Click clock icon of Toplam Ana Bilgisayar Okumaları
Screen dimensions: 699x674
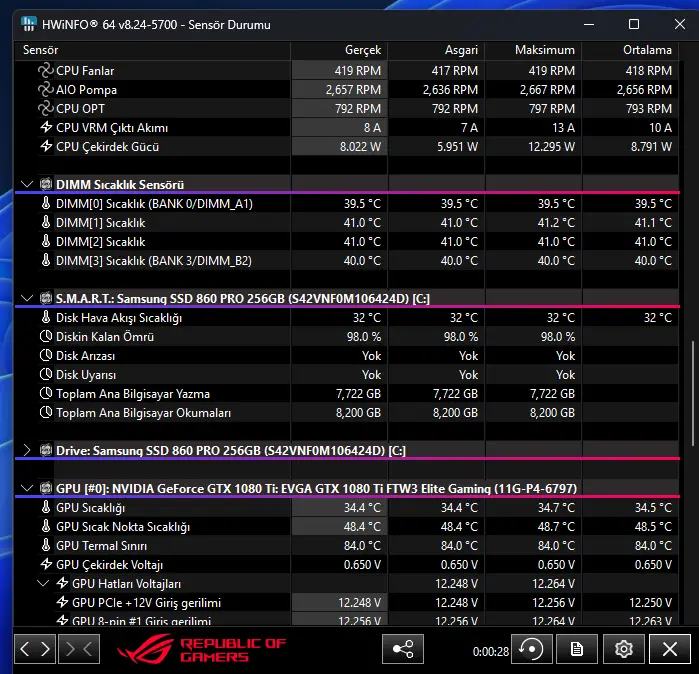pos(46,413)
